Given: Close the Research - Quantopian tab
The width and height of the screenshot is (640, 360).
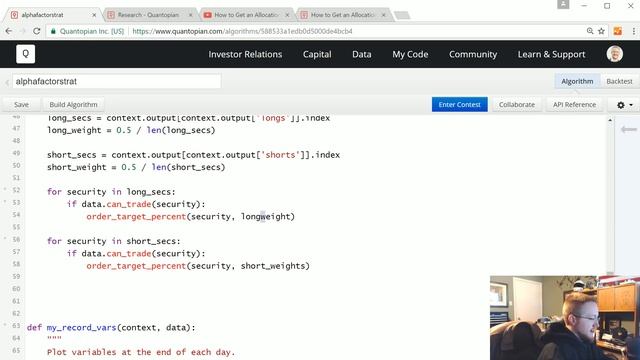Looking at the screenshot, I should (x=190, y=15).
